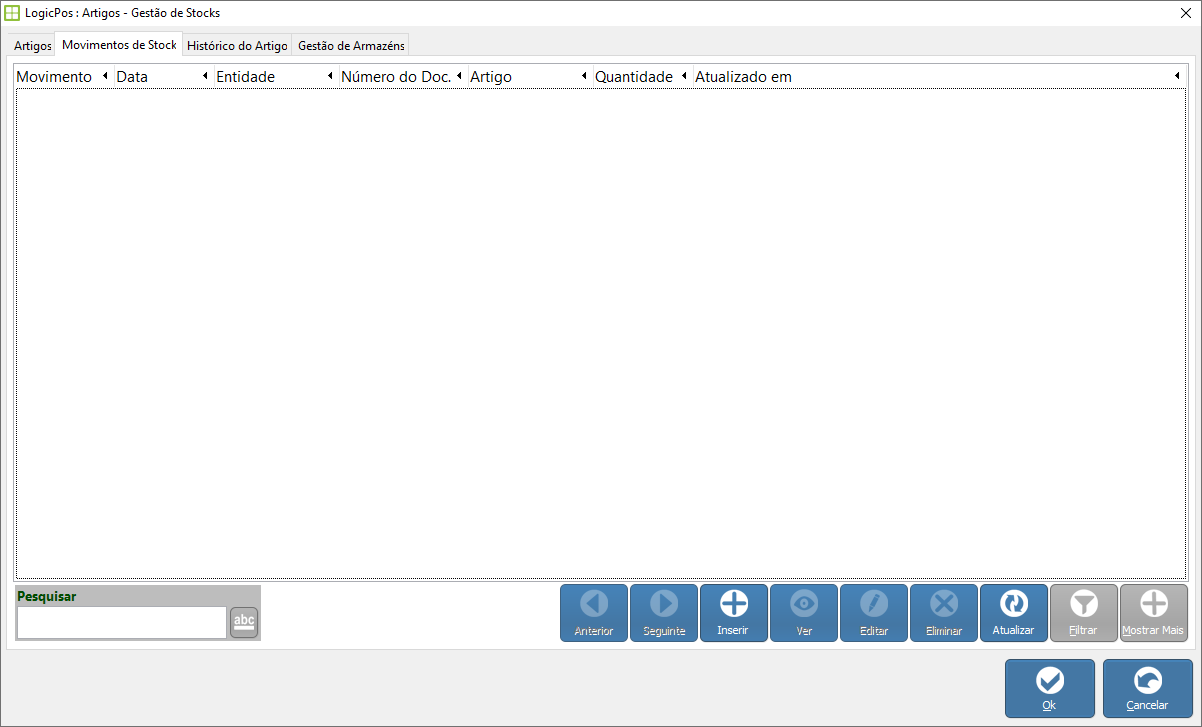Click the Editar pencil icon
The width and height of the screenshot is (1202, 727).
(x=874, y=604)
